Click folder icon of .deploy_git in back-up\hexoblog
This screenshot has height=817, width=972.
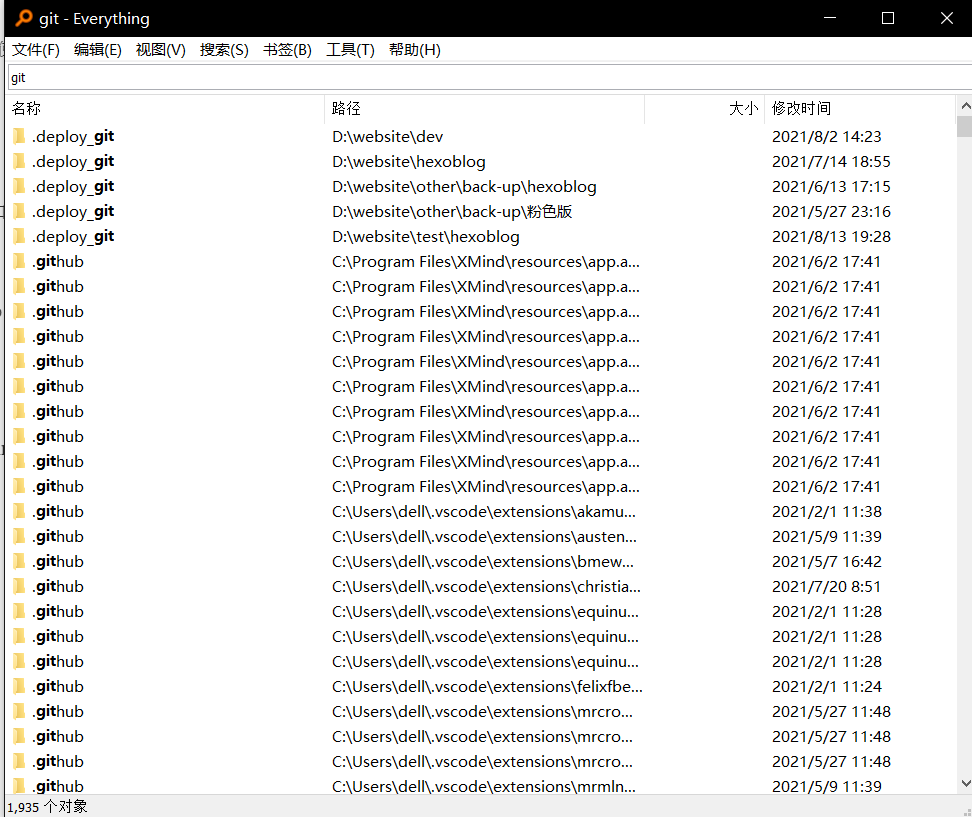[x=19, y=187]
